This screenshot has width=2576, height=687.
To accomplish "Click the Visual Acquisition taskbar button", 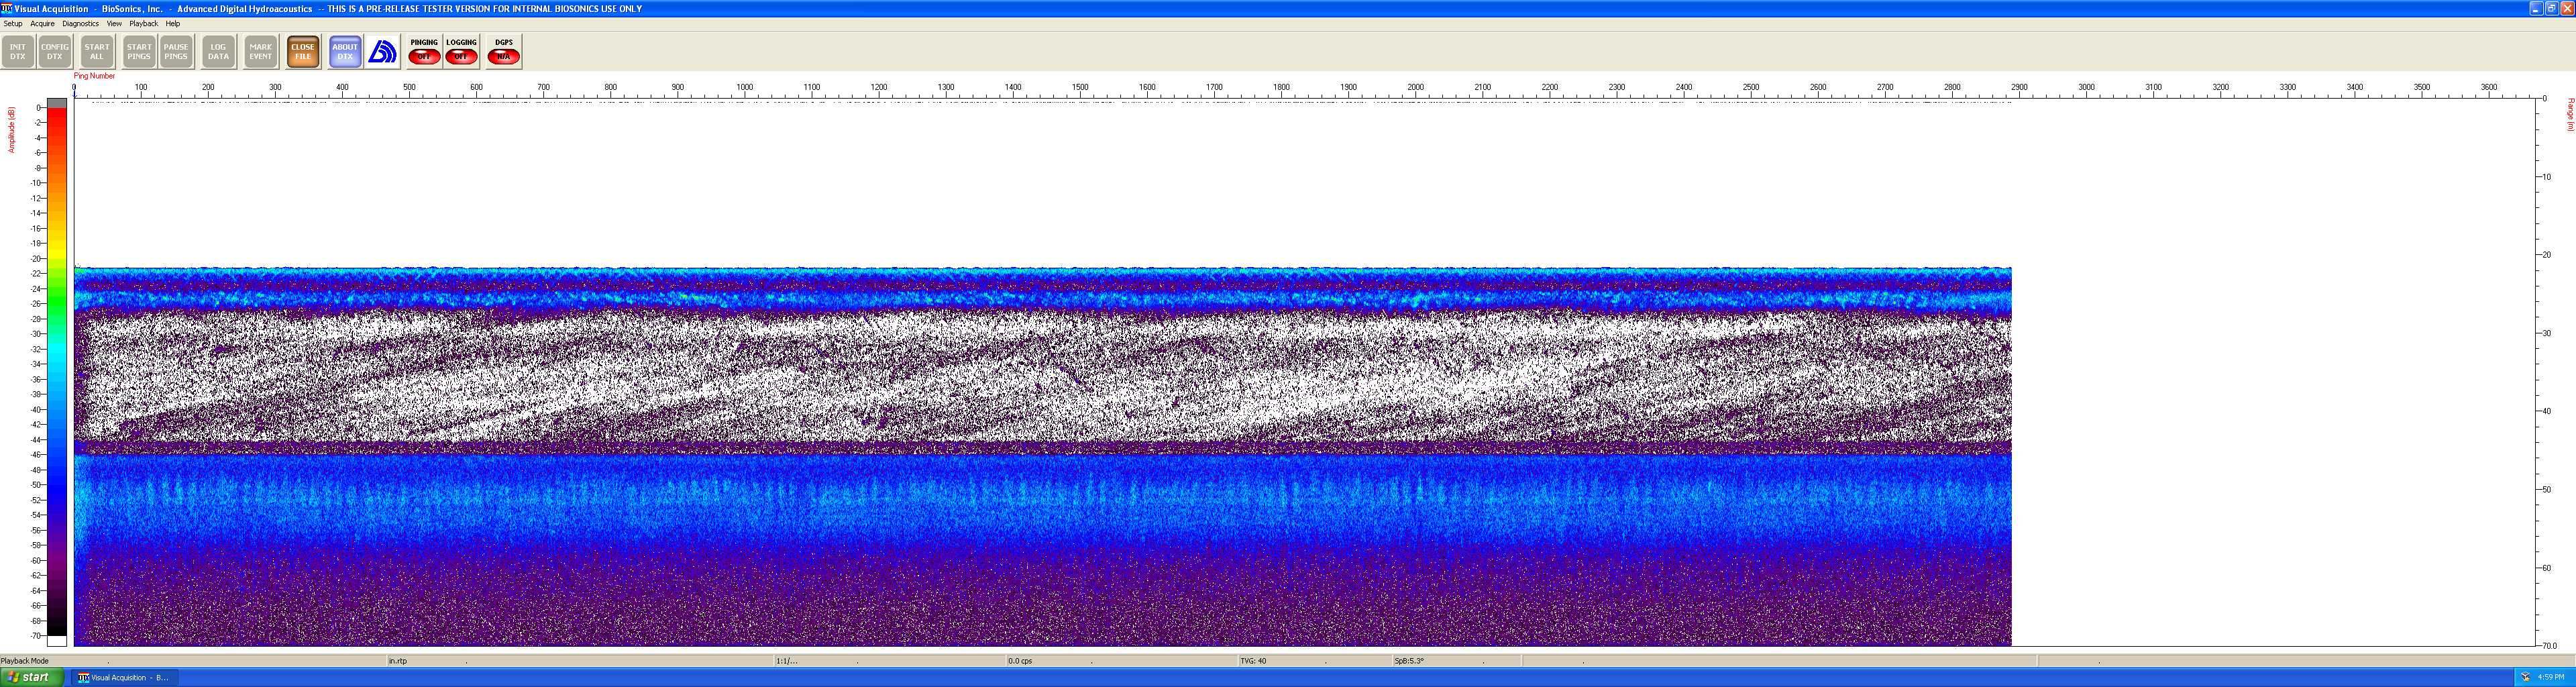I will click(x=124, y=678).
